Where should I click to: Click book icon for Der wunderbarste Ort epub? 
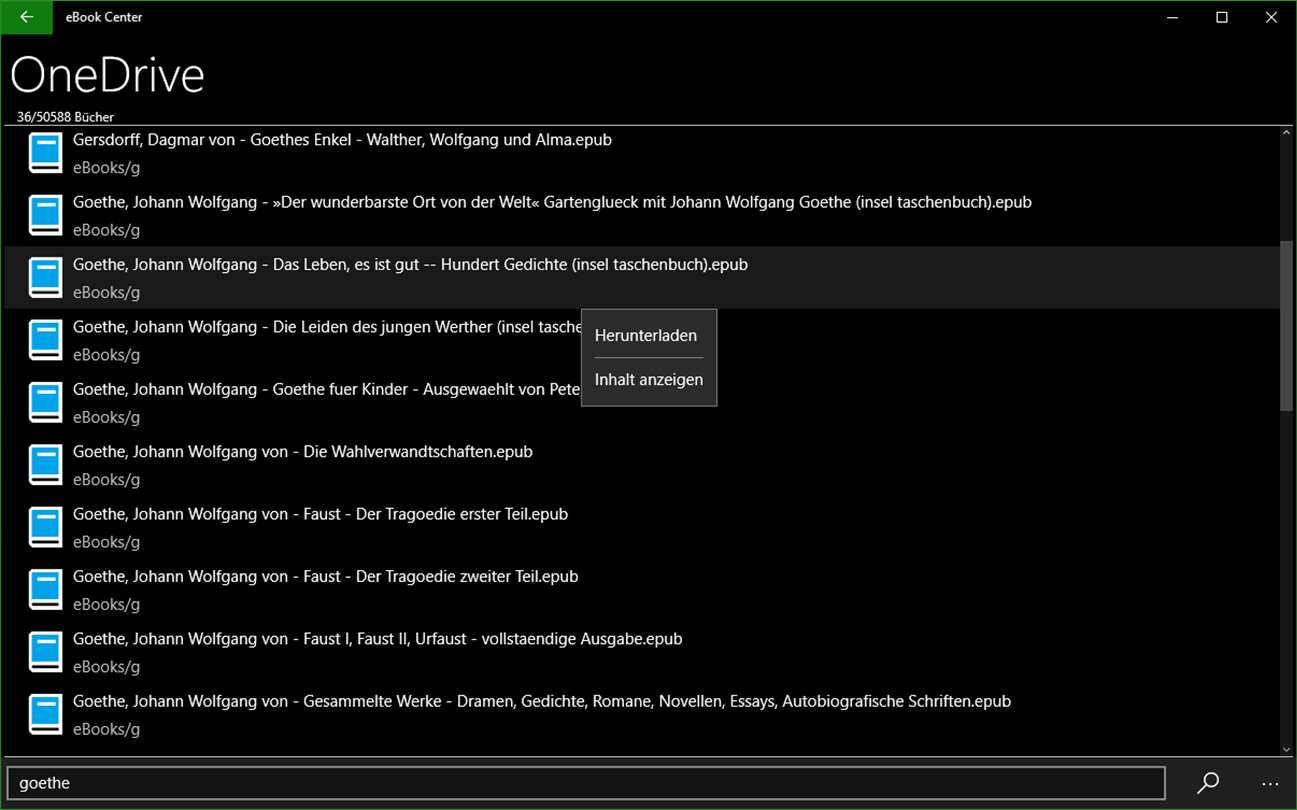pos(45,215)
